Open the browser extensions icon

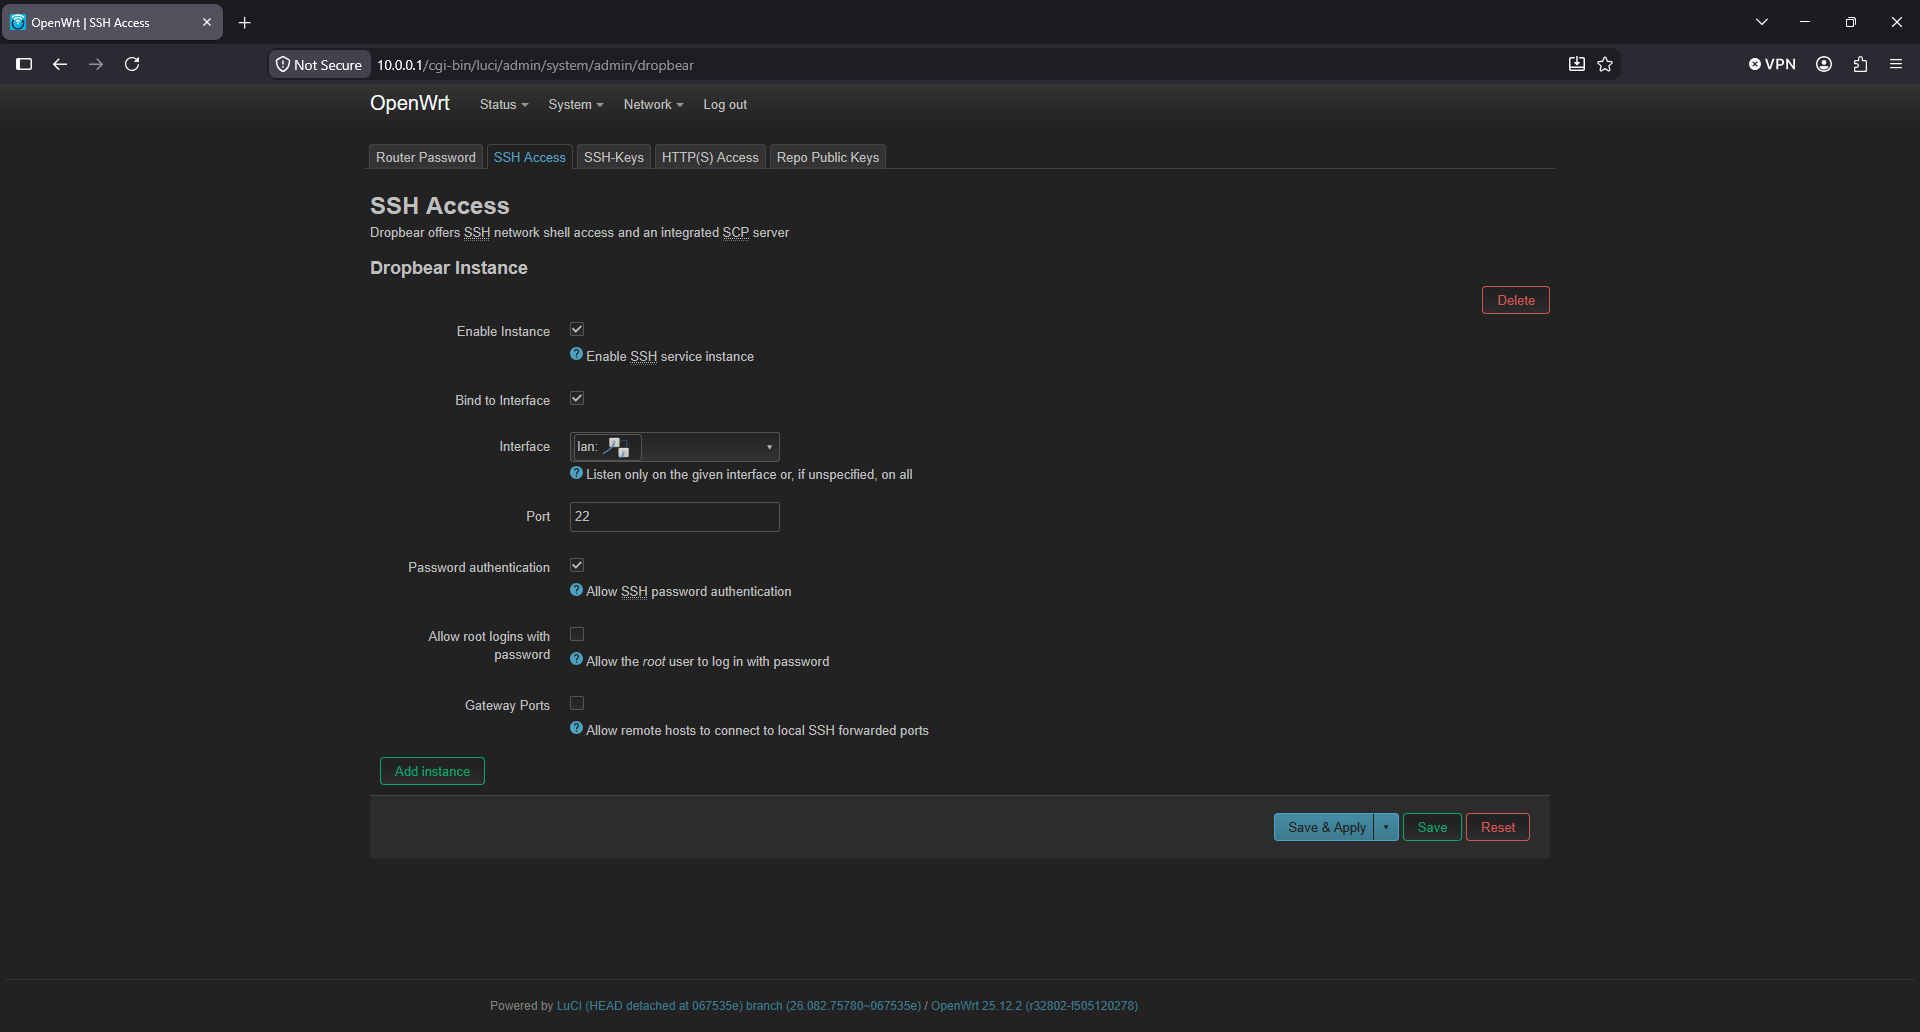[x=1860, y=64]
